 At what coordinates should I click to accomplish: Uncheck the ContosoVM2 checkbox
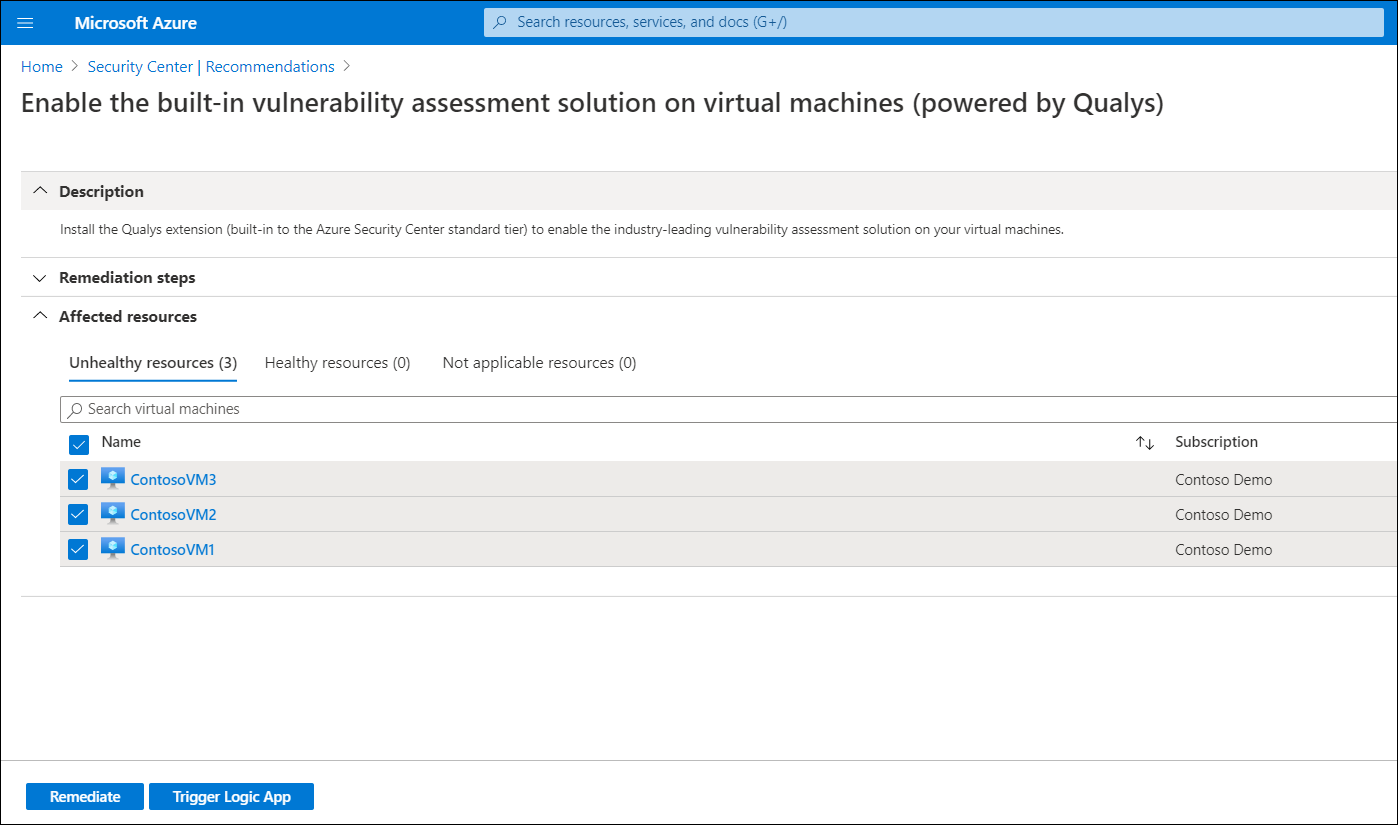tap(79, 515)
